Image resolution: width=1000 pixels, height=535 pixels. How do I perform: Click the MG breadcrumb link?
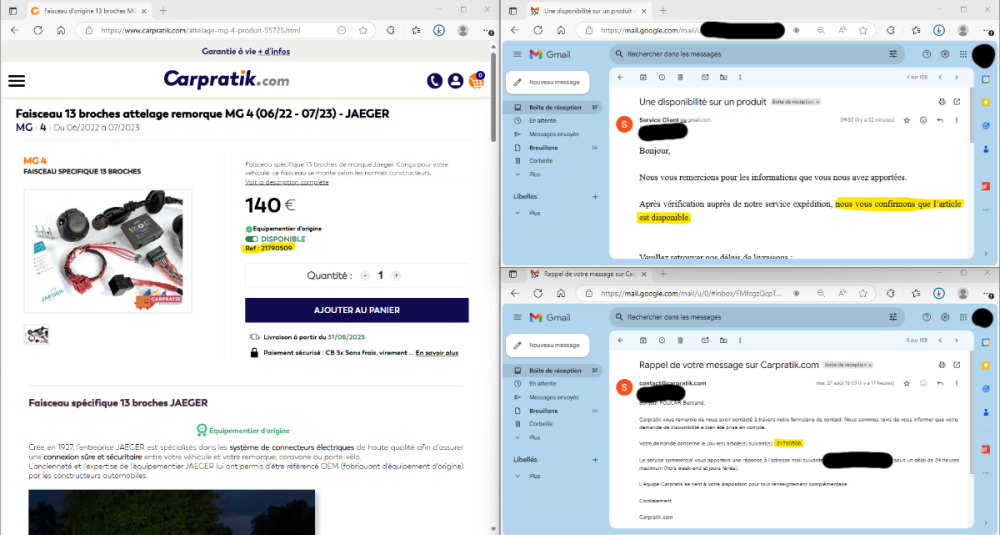pos(24,128)
